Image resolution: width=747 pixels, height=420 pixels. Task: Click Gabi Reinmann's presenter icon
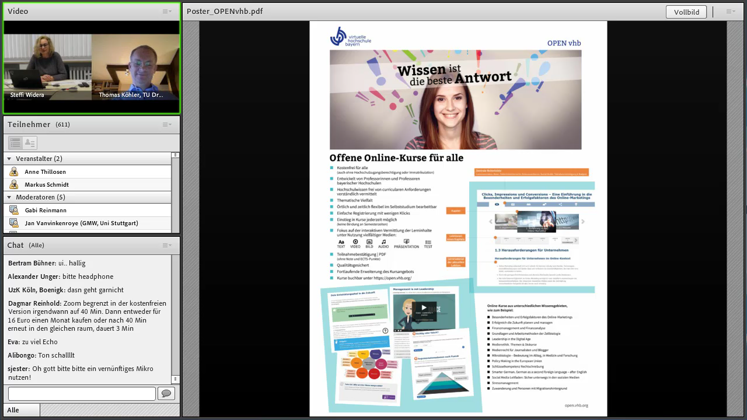[x=14, y=211]
